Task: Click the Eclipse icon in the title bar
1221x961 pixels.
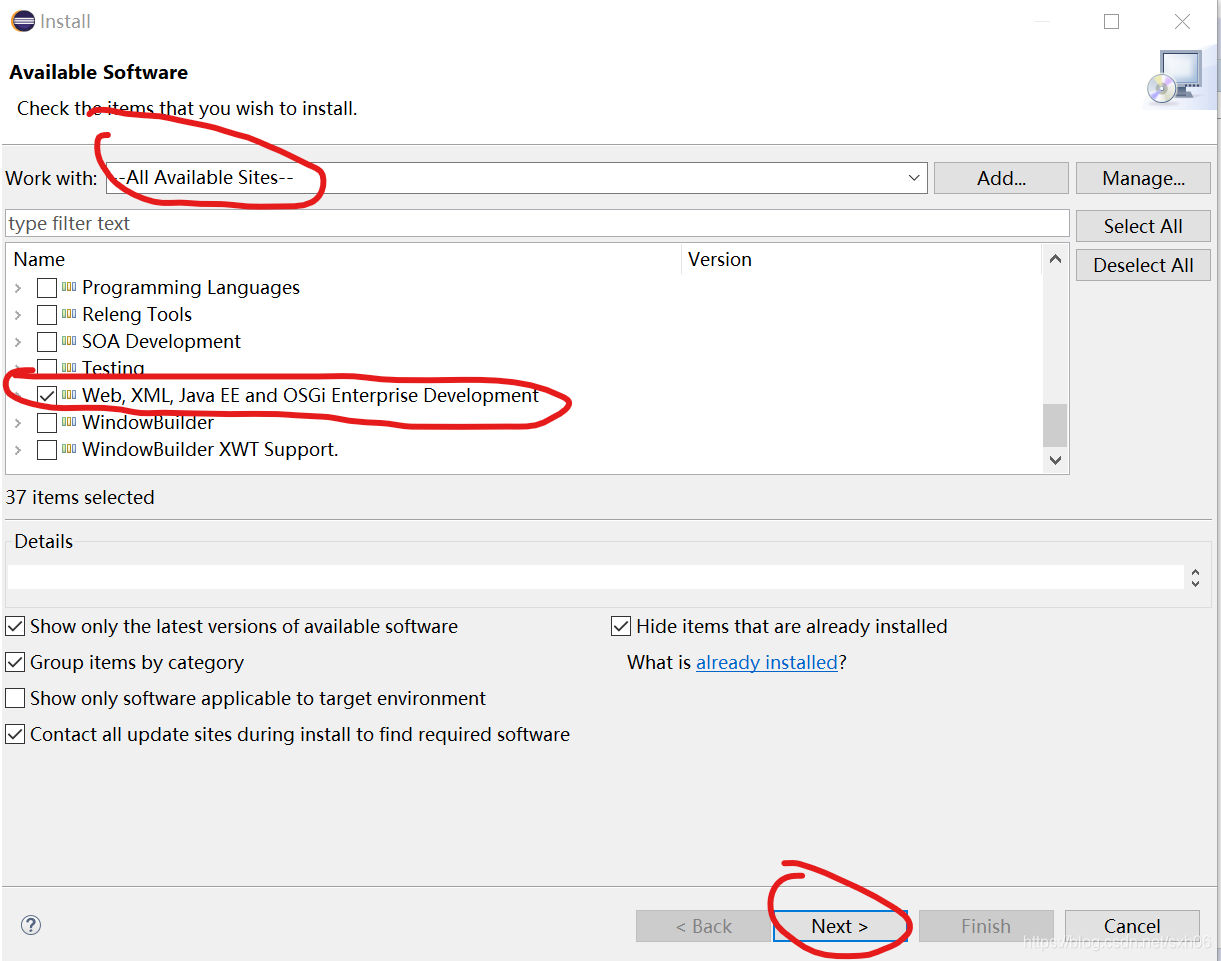Action: [22, 21]
